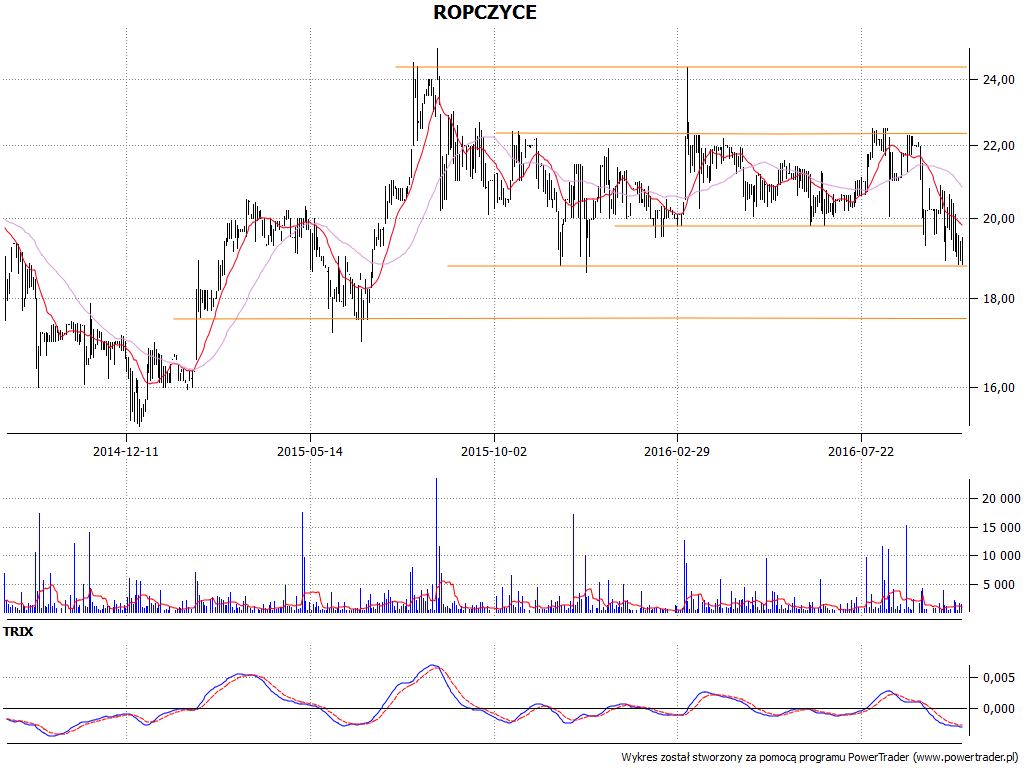This screenshot has width=1024, height=768.
Task: Click the 20,00 price axis label
Action: [x=999, y=219]
